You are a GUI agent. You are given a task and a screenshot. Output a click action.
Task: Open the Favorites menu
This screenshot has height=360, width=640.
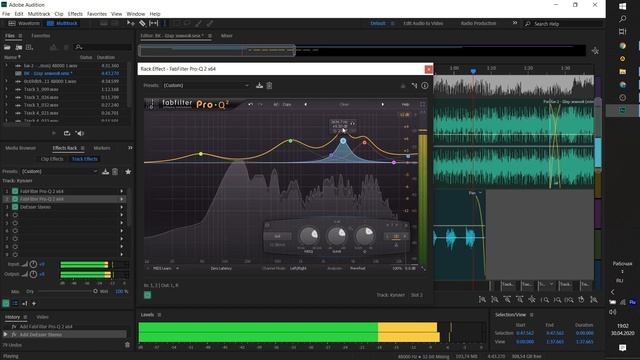click(x=97, y=14)
